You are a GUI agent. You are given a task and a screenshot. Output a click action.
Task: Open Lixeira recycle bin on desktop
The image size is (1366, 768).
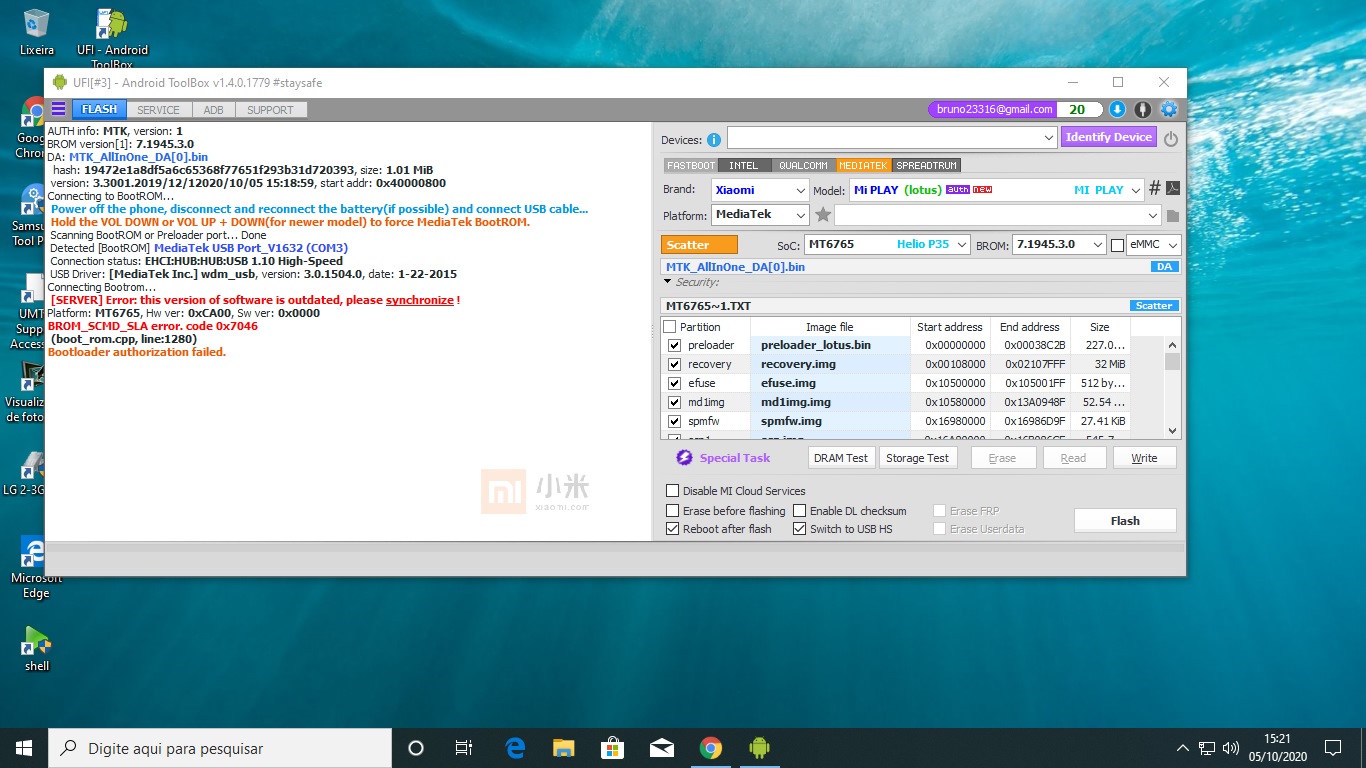tap(37, 31)
